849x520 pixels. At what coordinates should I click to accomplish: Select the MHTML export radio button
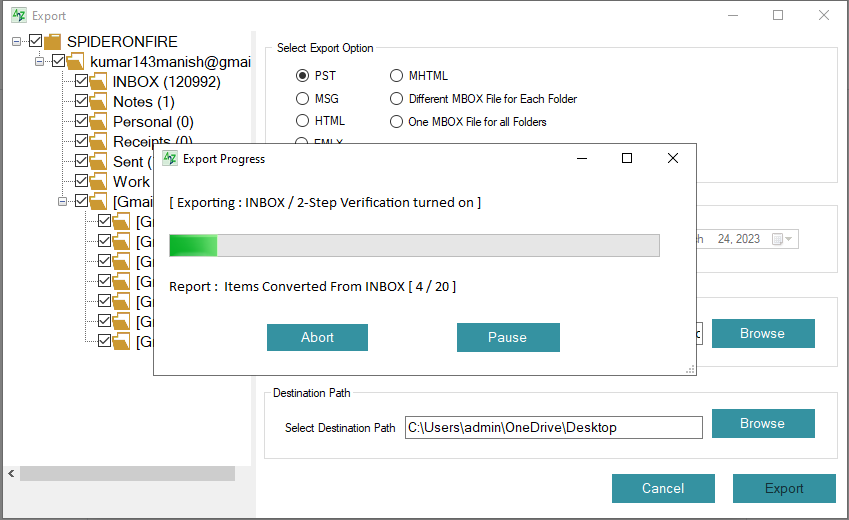point(396,75)
